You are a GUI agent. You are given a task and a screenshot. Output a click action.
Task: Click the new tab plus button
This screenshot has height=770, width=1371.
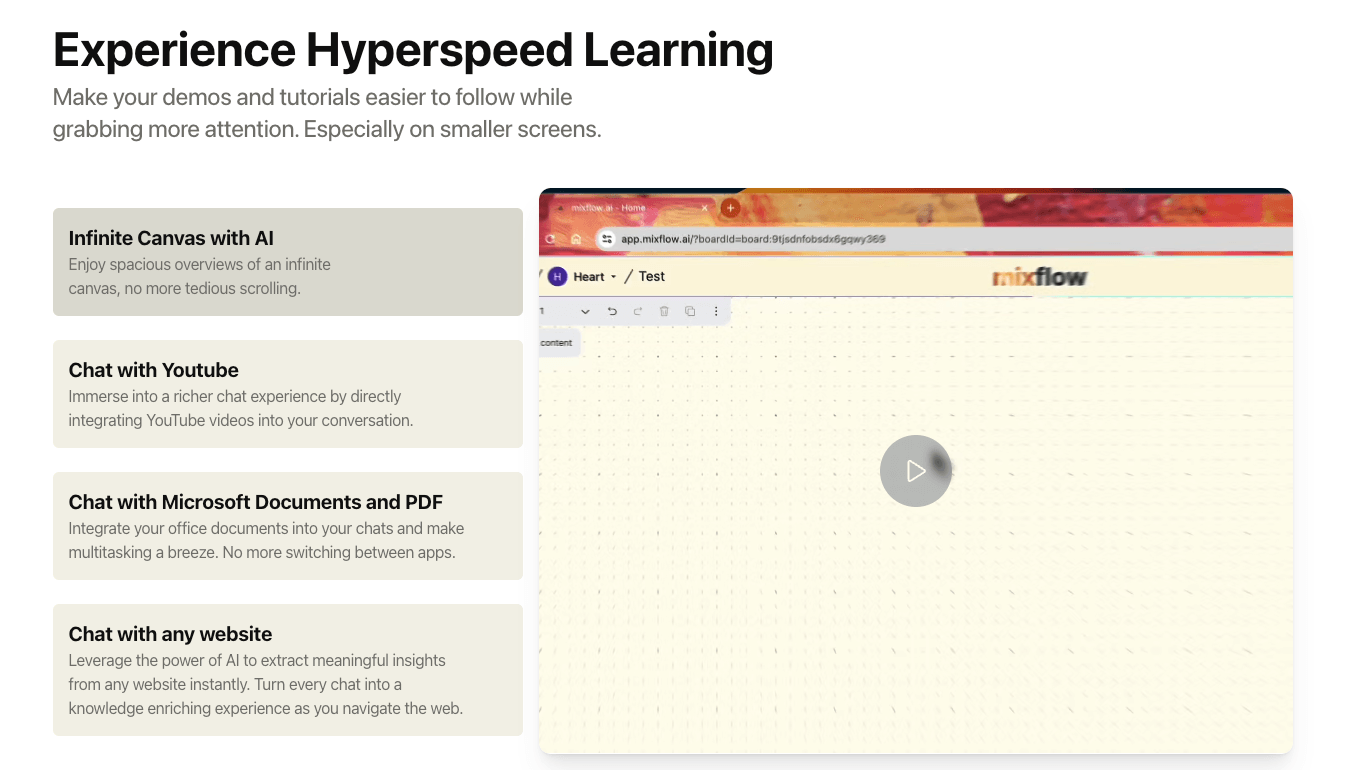click(x=730, y=208)
